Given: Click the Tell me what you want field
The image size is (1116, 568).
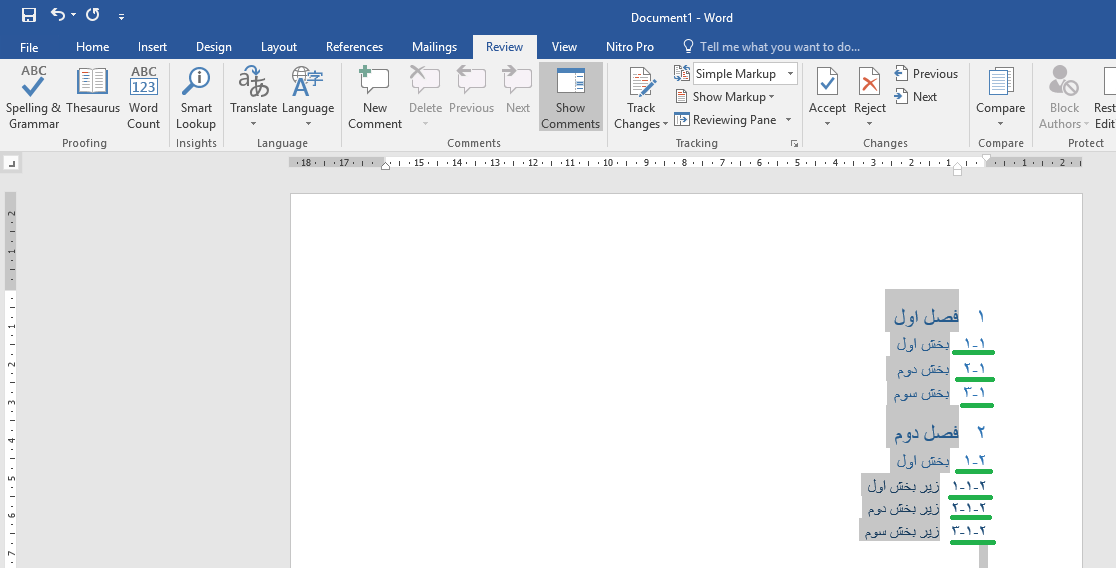Looking at the screenshot, I should point(778,47).
